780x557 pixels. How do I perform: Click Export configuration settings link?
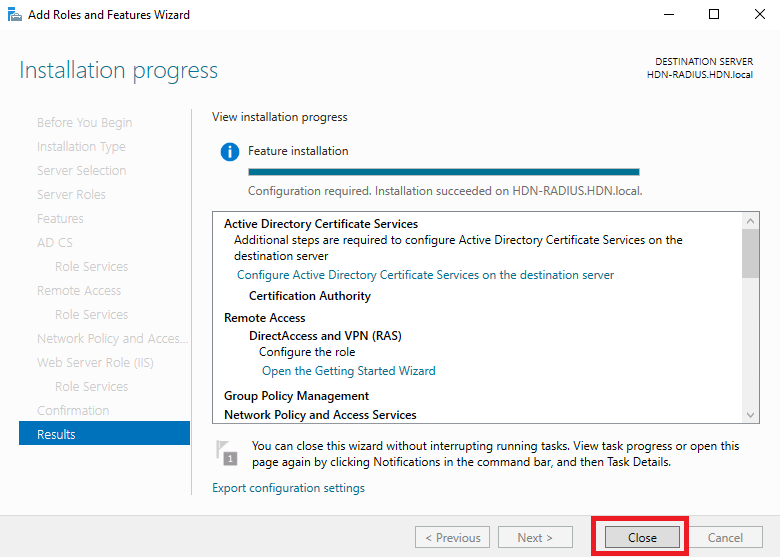coord(288,488)
